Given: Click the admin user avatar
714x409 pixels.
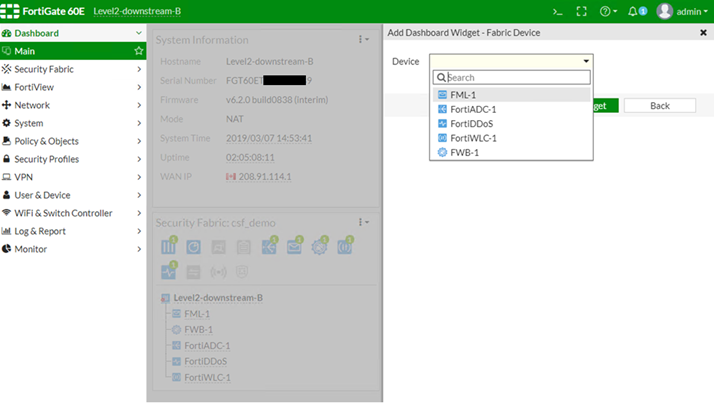Looking at the screenshot, I should pos(664,11).
